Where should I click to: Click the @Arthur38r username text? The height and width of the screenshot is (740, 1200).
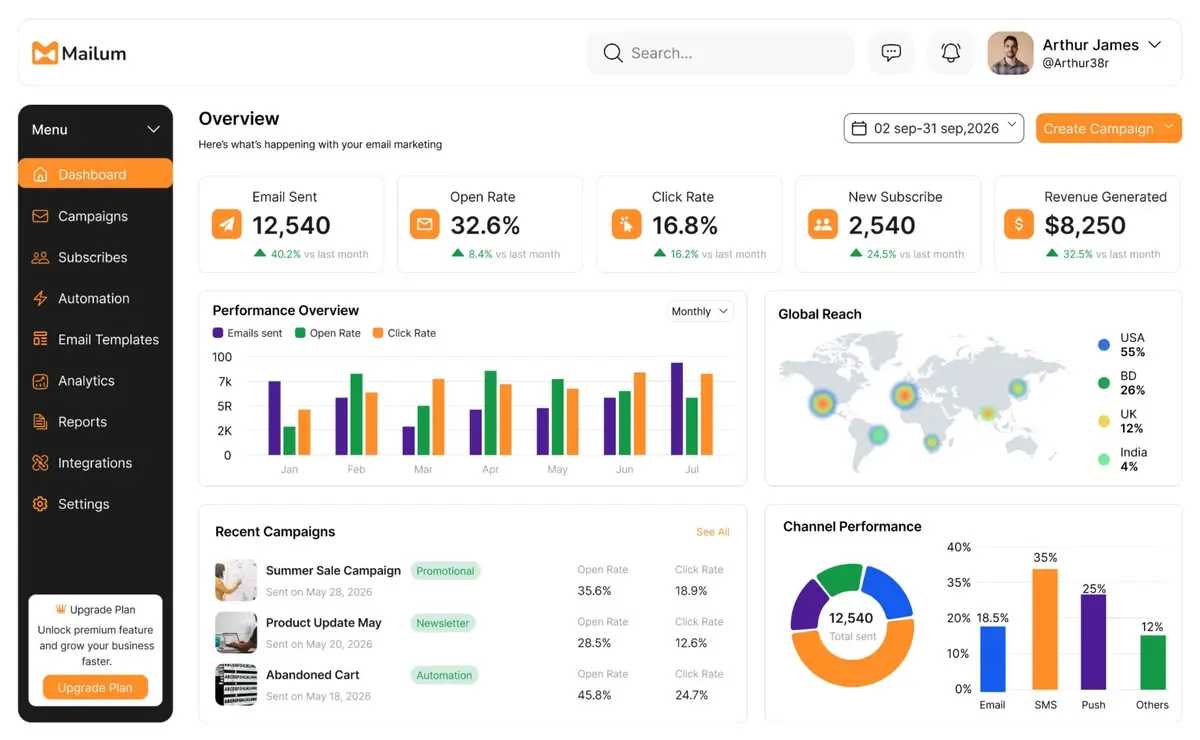point(1075,63)
